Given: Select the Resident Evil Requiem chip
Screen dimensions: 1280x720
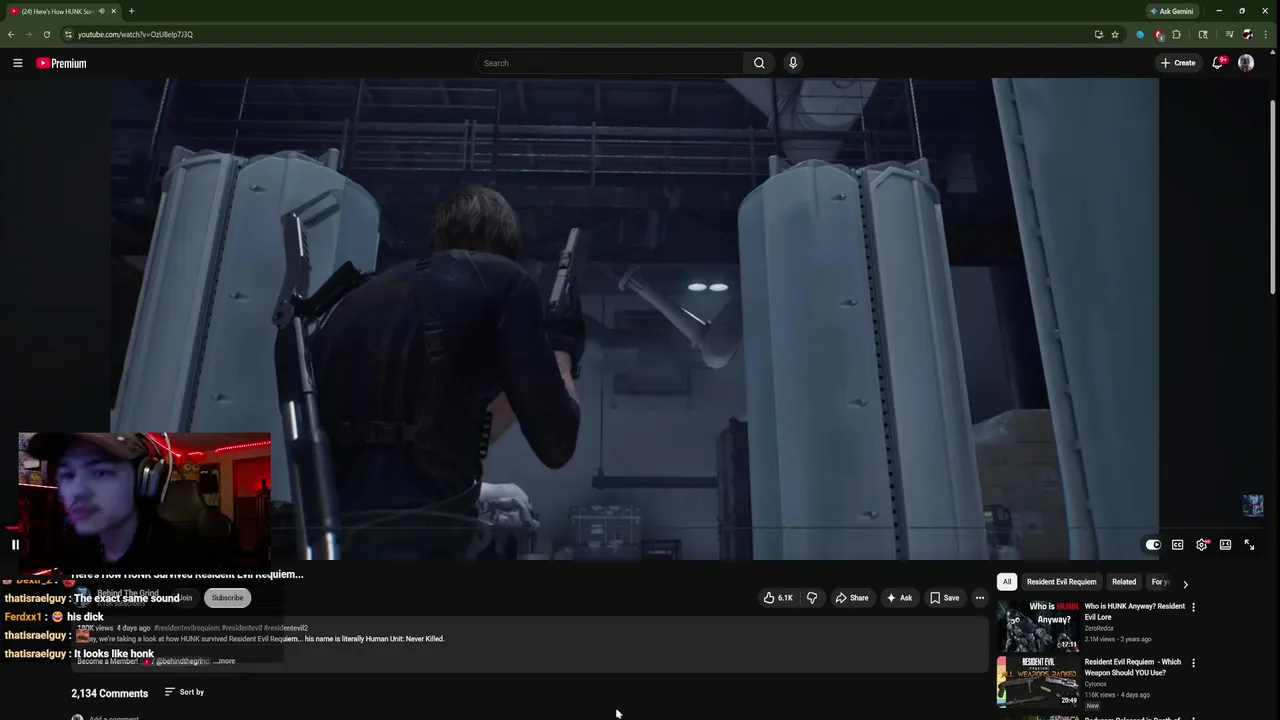Looking at the screenshot, I should click(x=1061, y=582).
